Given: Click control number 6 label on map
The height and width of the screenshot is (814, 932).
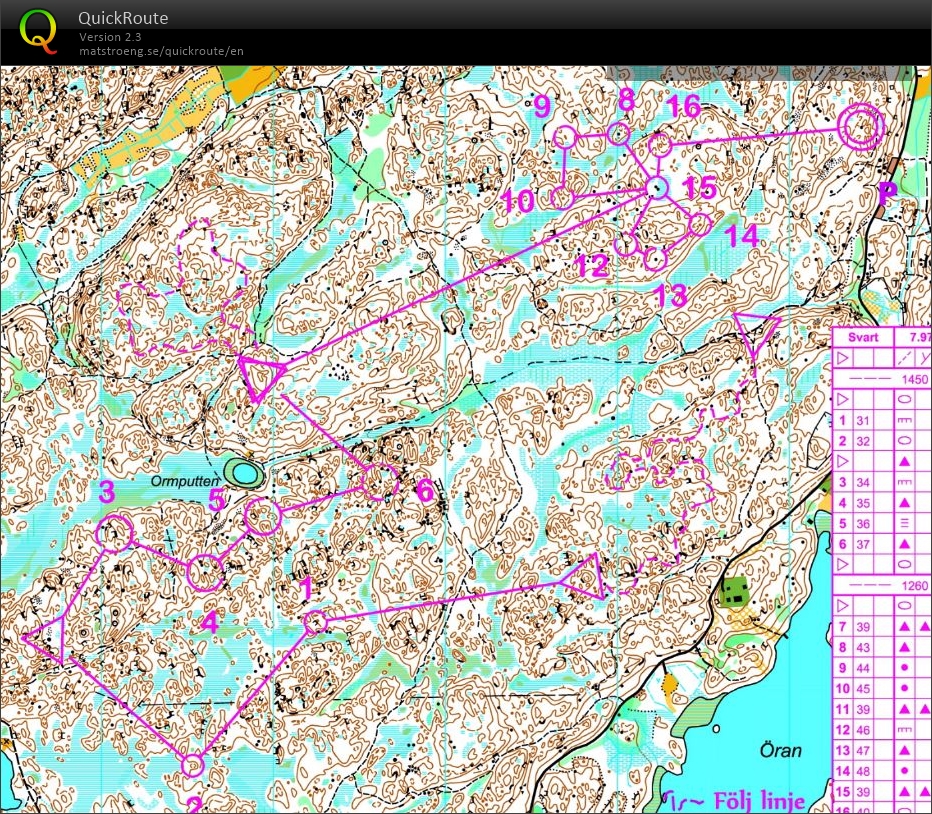Looking at the screenshot, I should (x=426, y=491).
